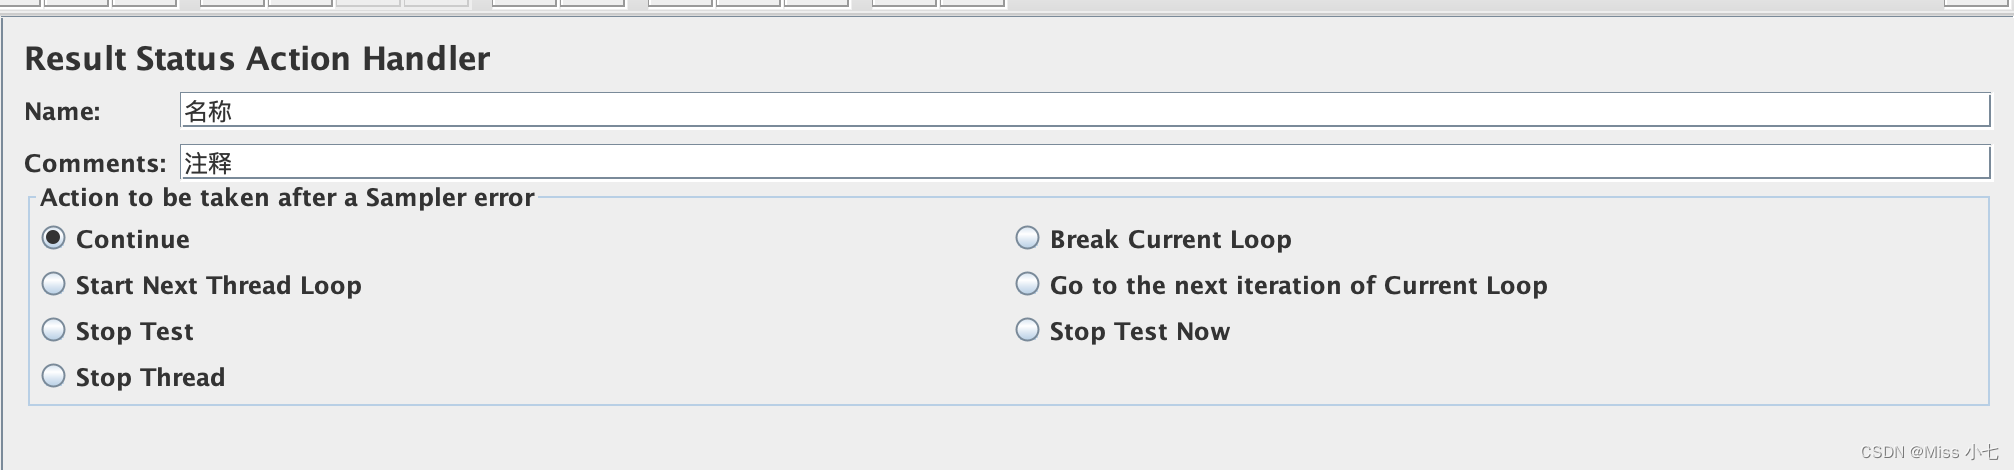
Task: Click the 'Break Current Loop' label text
Action: pyautogui.click(x=1170, y=239)
